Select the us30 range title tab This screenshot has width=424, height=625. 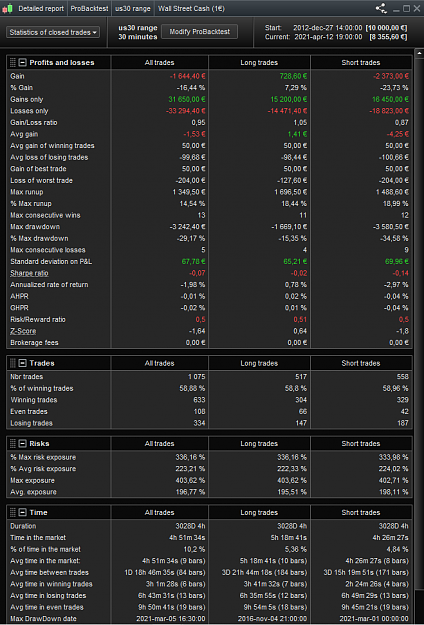pyautogui.click(x=133, y=8)
